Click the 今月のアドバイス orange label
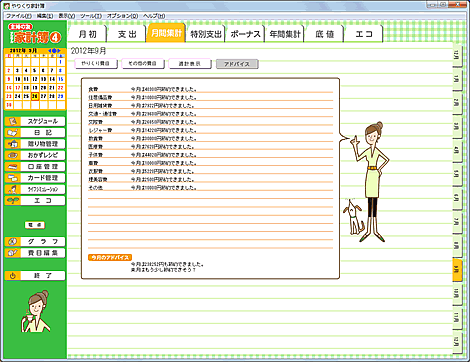 (110, 258)
